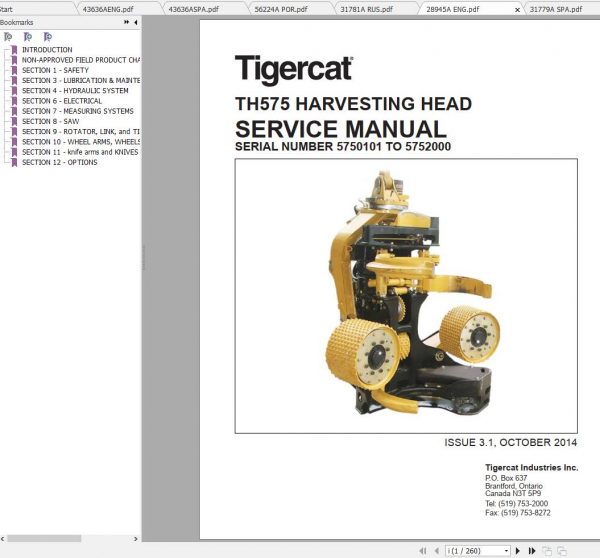Click the bookmark icon beside INTRODUCTION
Image resolution: width=600 pixels, height=558 pixels.
click(14, 50)
